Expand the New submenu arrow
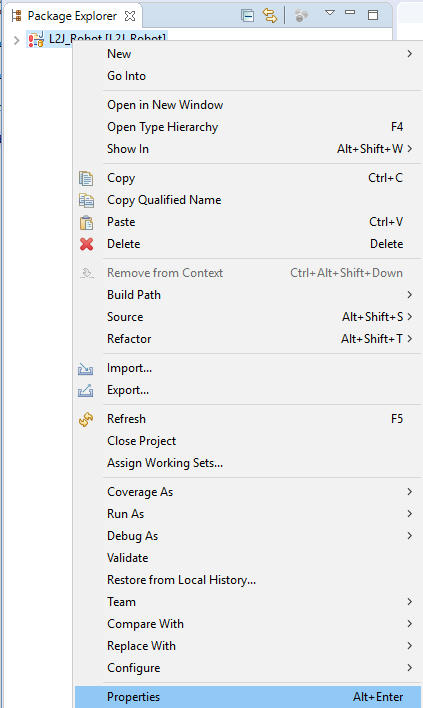Viewport: 423px width, 708px height. pos(409,54)
